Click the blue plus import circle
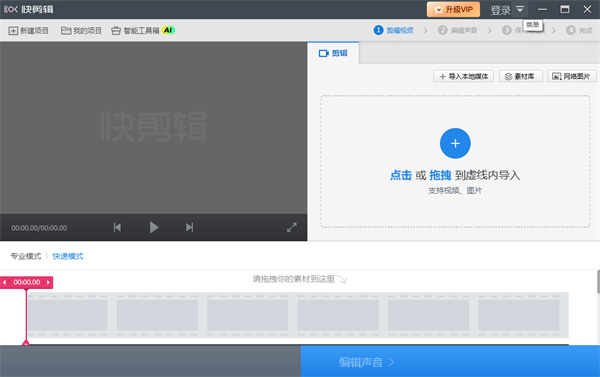Screen dimensions: 600x377 (x=455, y=144)
